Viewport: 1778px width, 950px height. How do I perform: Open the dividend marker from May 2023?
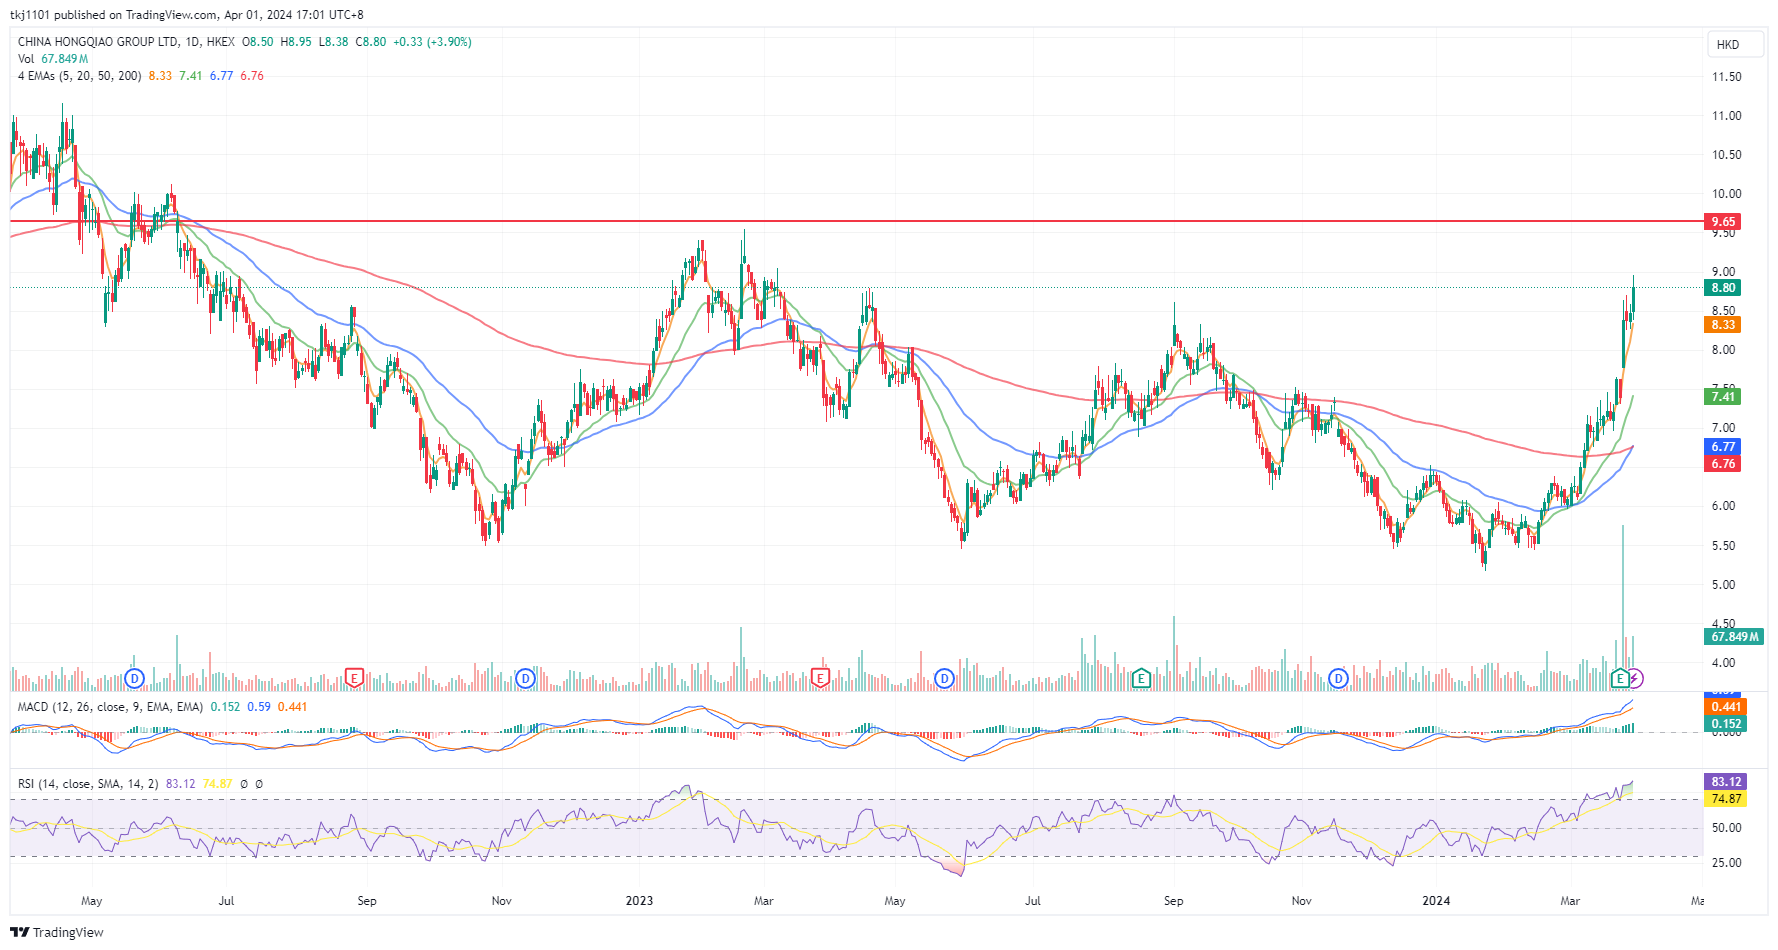coord(944,679)
